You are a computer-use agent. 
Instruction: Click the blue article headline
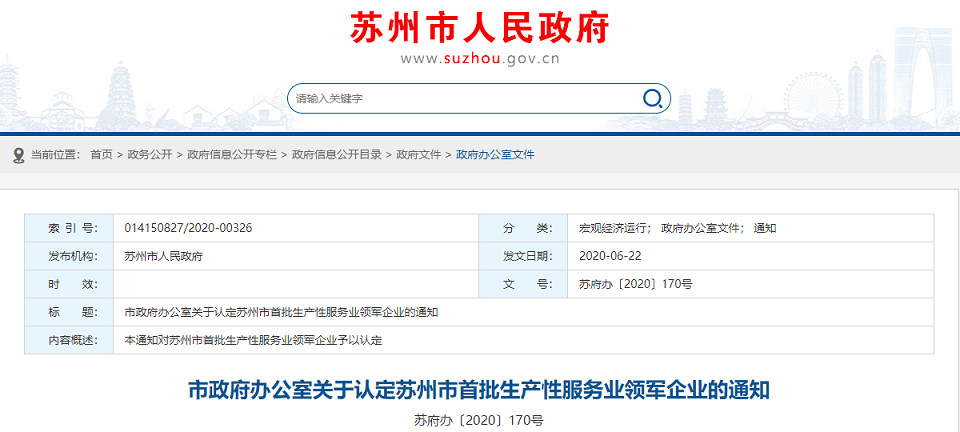[x=479, y=389]
